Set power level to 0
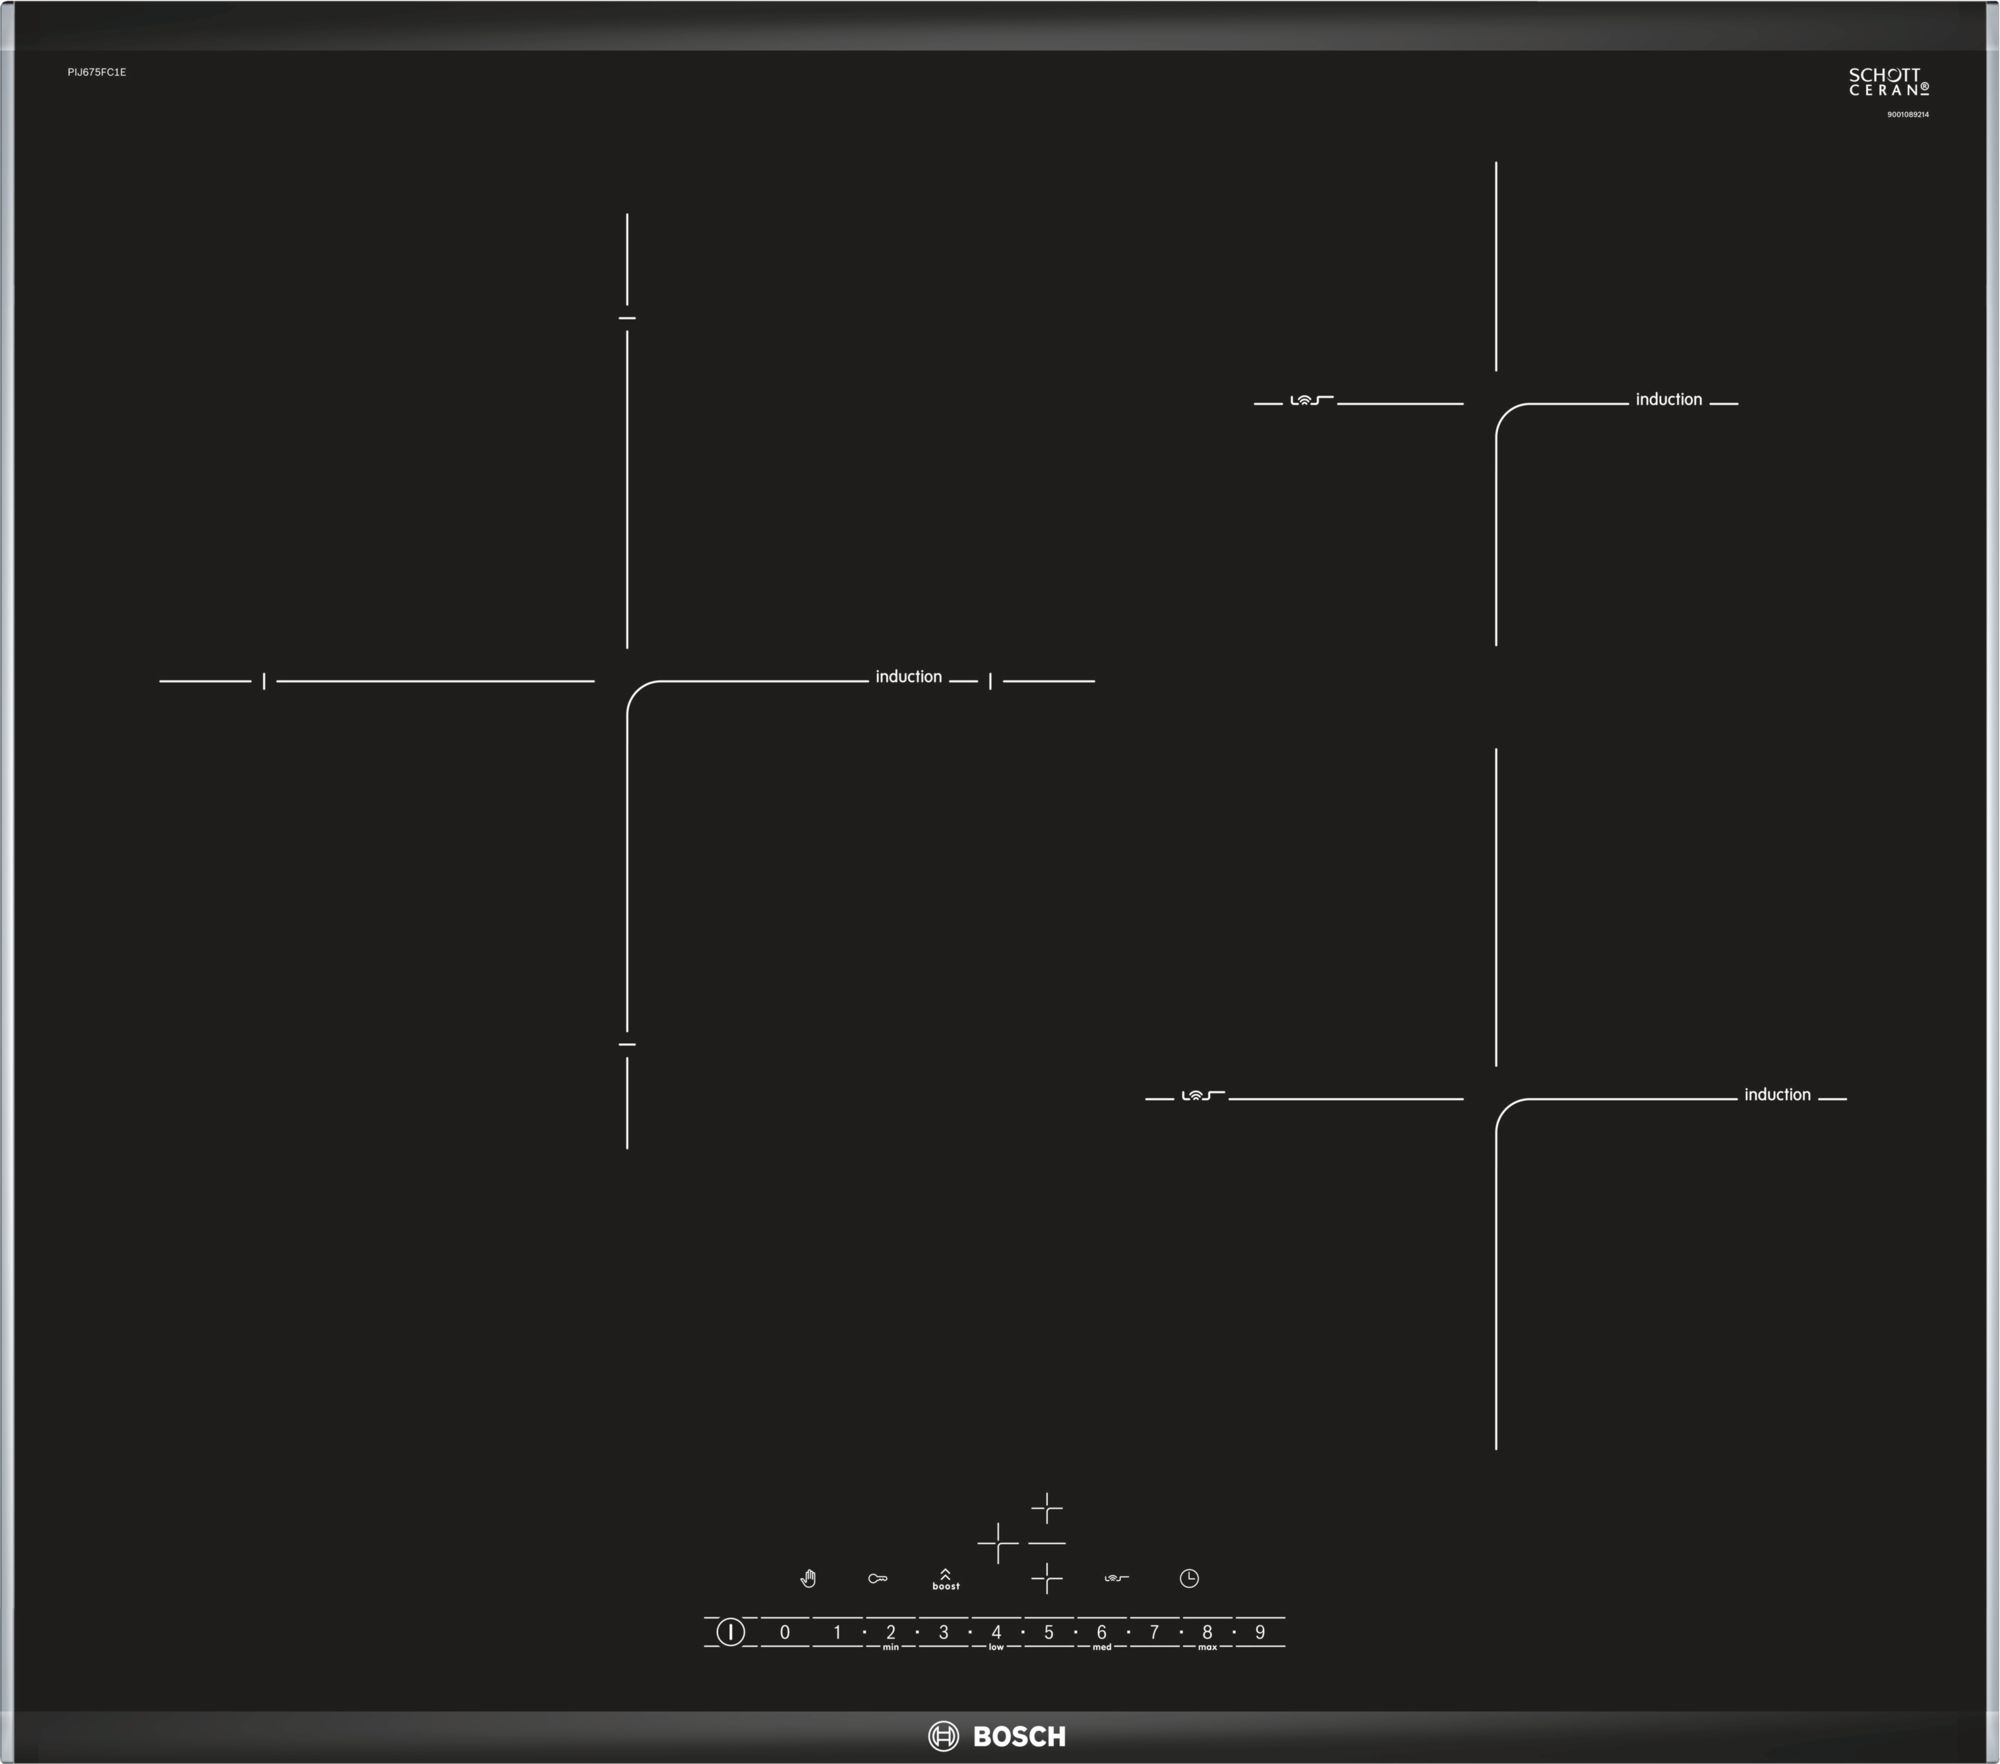The height and width of the screenshot is (1764, 2000). pos(785,1632)
